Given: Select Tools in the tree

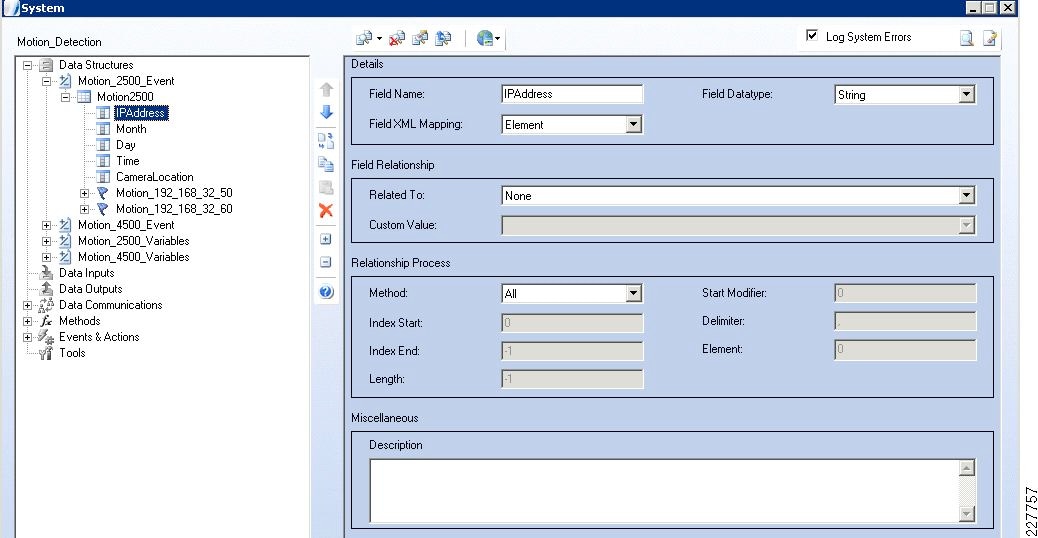Looking at the screenshot, I should point(72,353).
